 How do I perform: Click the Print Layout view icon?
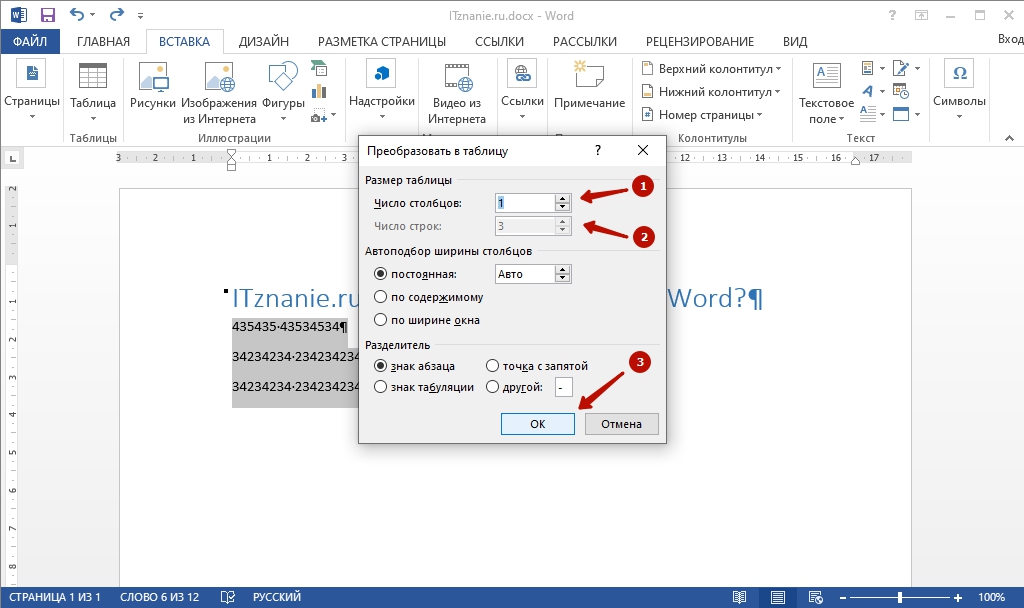777,597
